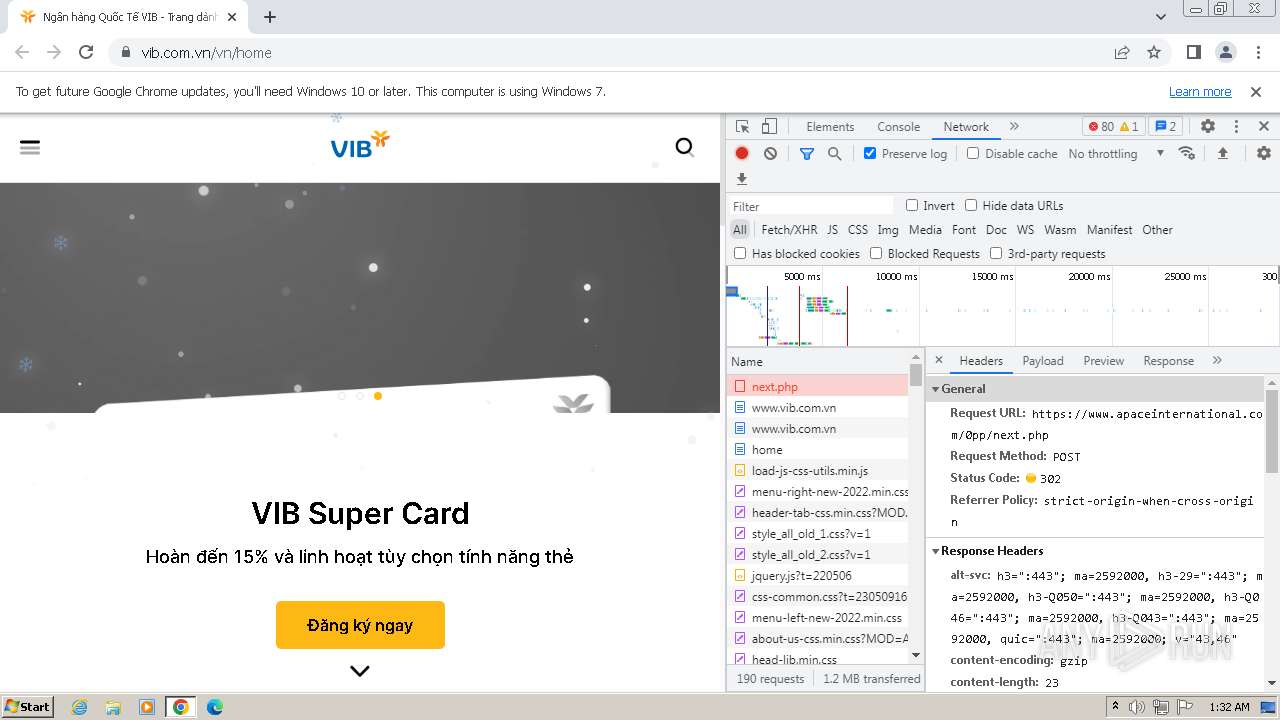Screen dimensions: 1280x720
Task: Enable Hide data URLs
Action: click(x=971, y=205)
